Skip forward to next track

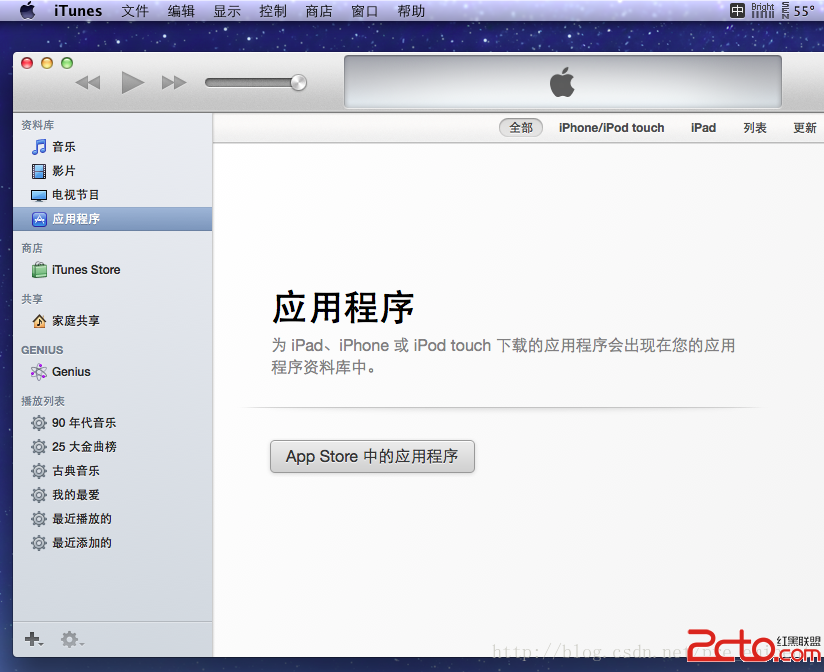point(174,82)
